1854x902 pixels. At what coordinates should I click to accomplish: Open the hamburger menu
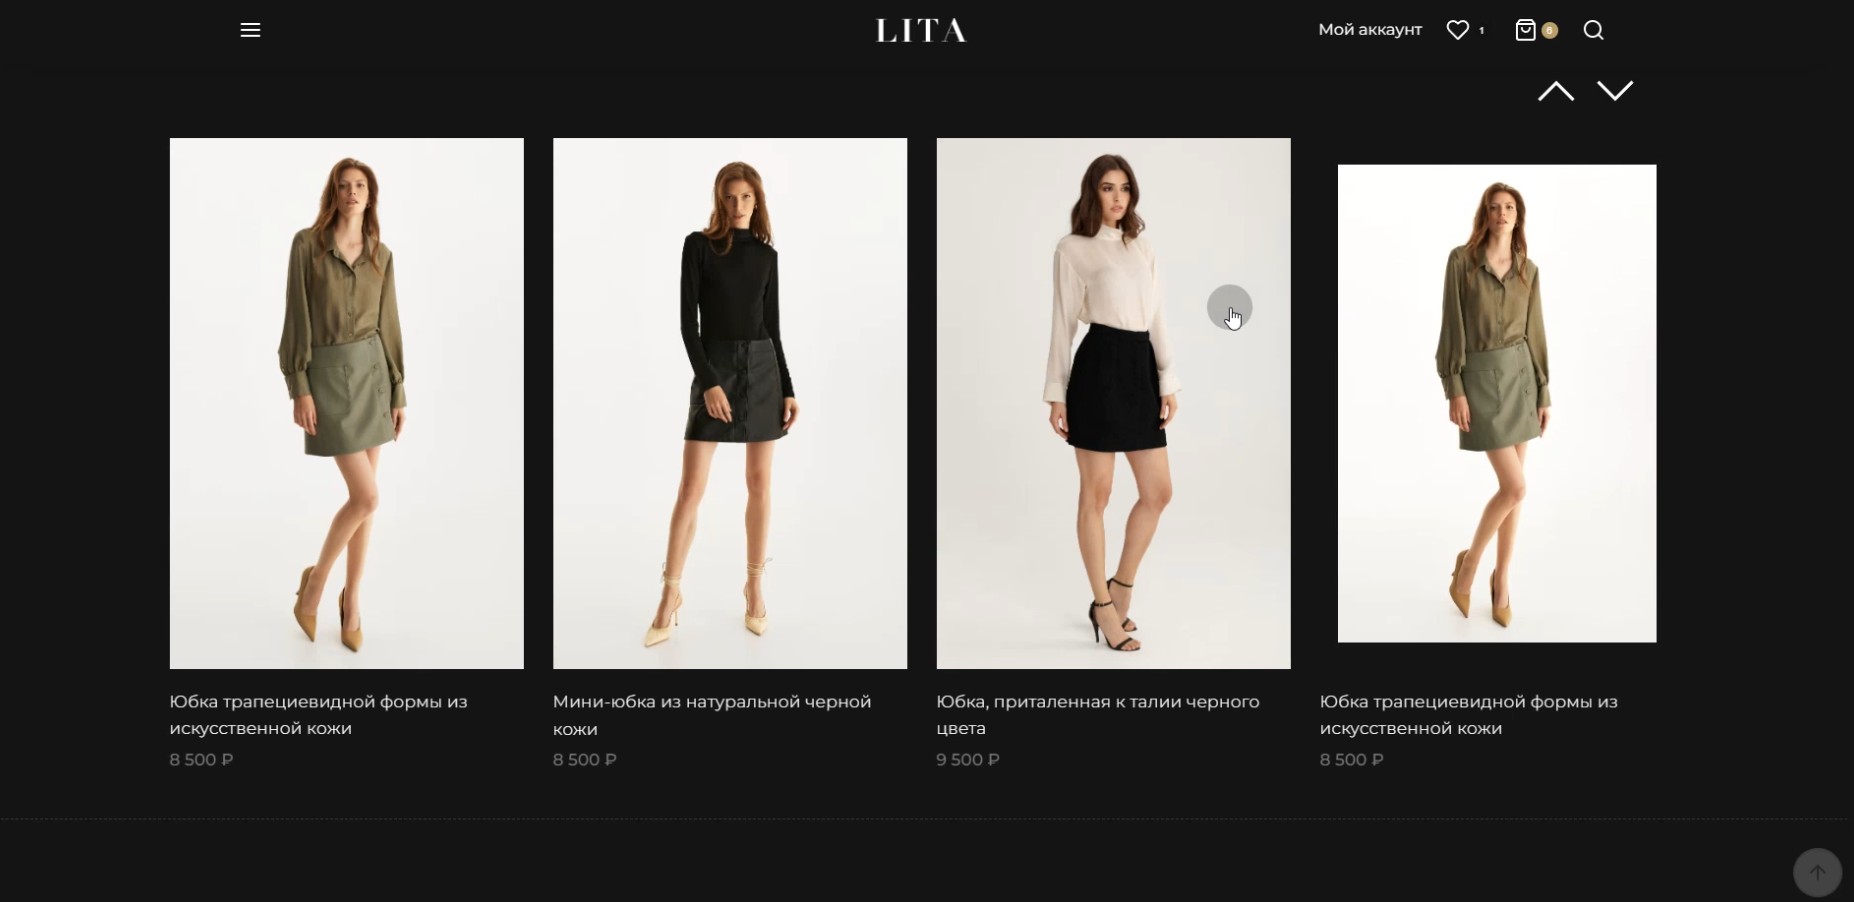[x=250, y=30]
